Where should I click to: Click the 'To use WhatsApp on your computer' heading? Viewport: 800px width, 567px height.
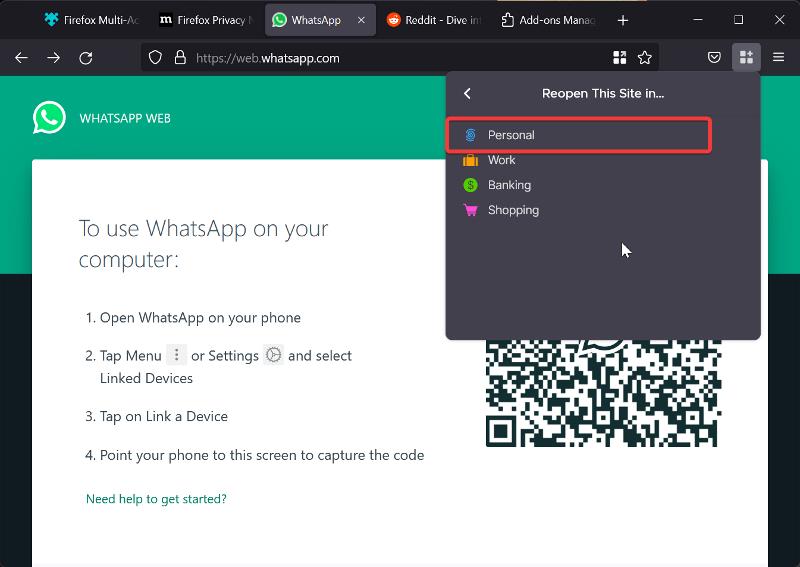203,244
